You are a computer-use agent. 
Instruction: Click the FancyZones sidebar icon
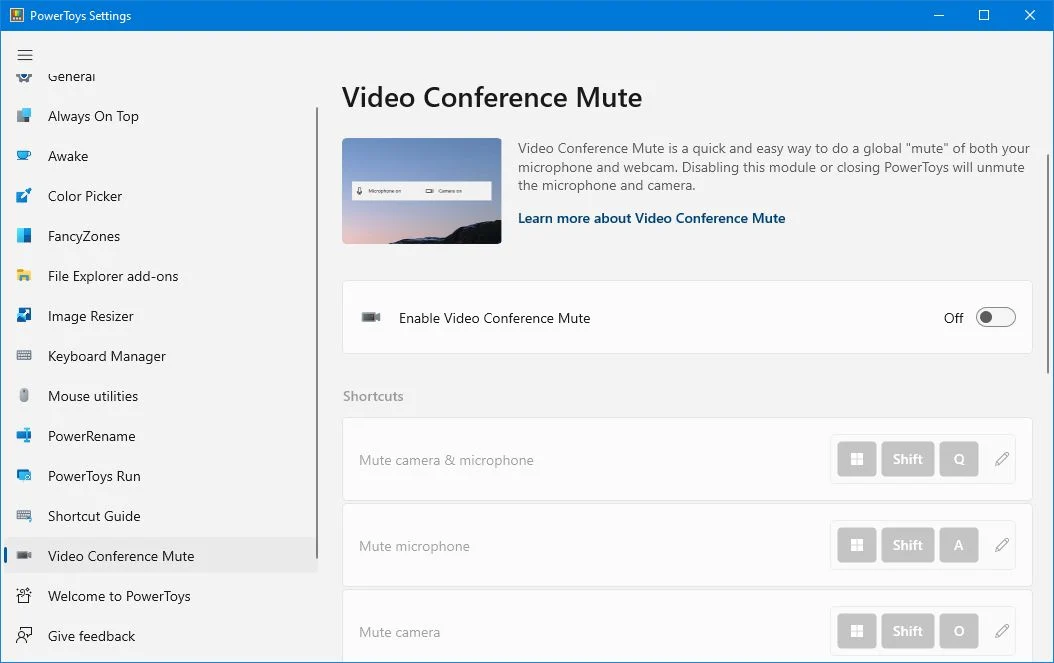24,236
